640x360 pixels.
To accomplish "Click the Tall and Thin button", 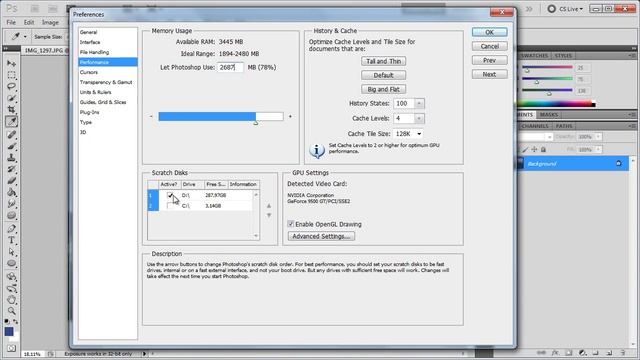I will pos(383,61).
